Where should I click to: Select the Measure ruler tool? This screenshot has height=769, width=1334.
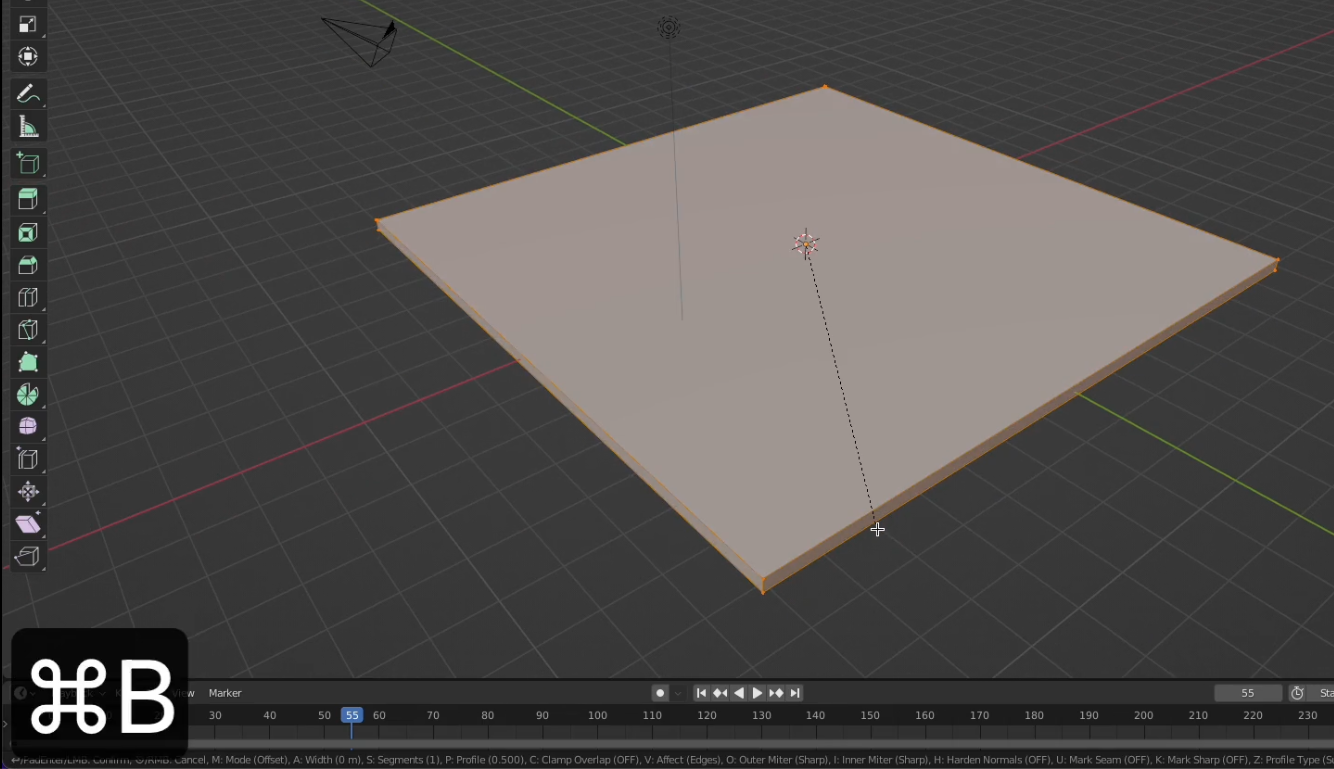click(x=28, y=127)
